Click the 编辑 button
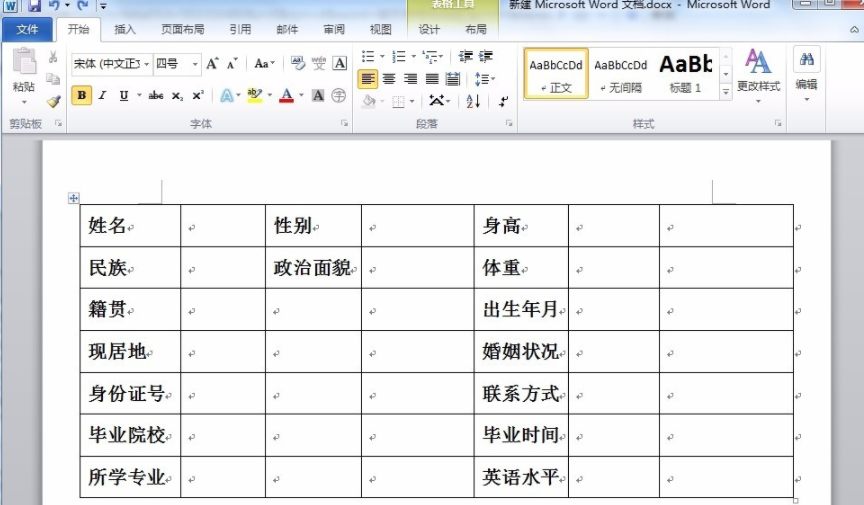This screenshot has width=864, height=505. [x=806, y=74]
